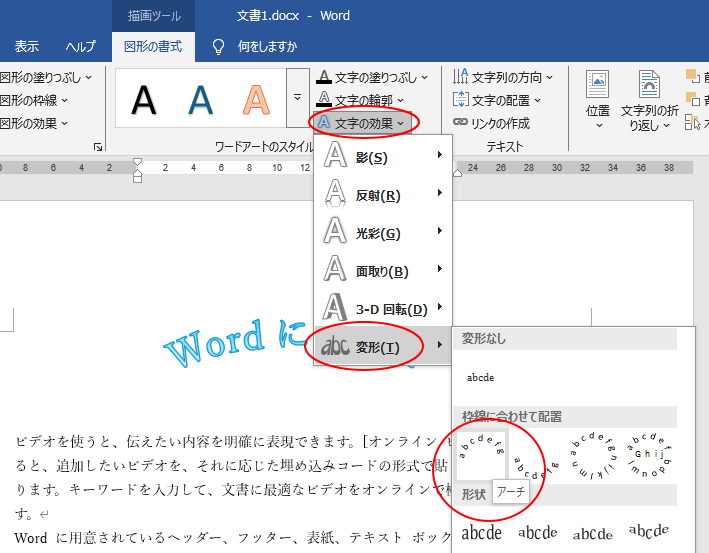
Task: Click the lightbulb Tell Me icon
Action: coord(218,46)
